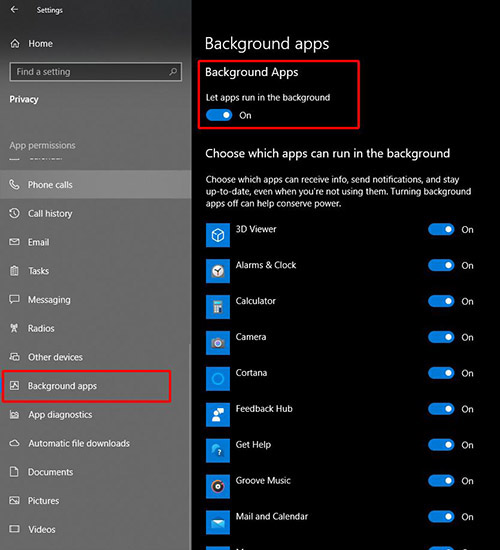
Task: Click the Phone calls handset icon
Action: tap(14, 185)
